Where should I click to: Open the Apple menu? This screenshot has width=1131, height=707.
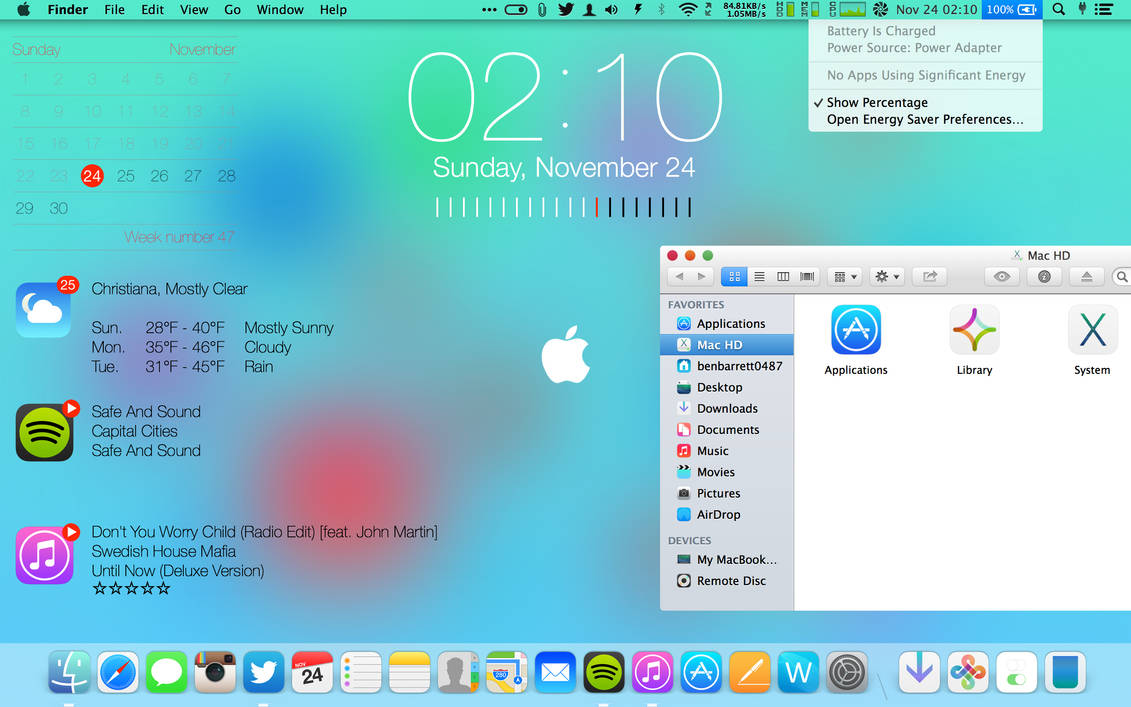pyautogui.click(x=23, y=9)
